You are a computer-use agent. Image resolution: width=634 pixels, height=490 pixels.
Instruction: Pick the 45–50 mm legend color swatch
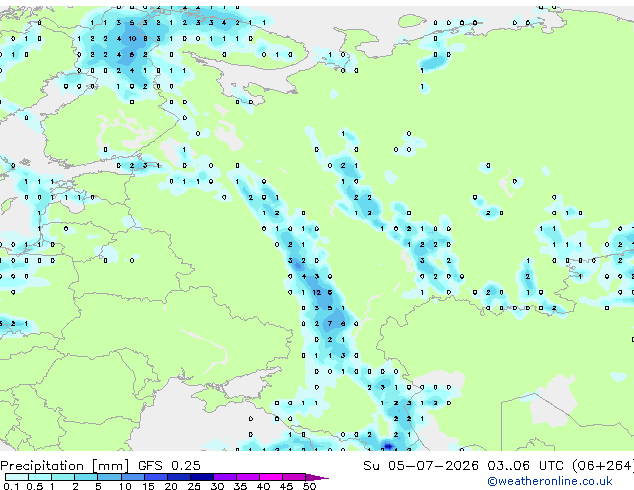pyautogui.click(x=294, y=477)
